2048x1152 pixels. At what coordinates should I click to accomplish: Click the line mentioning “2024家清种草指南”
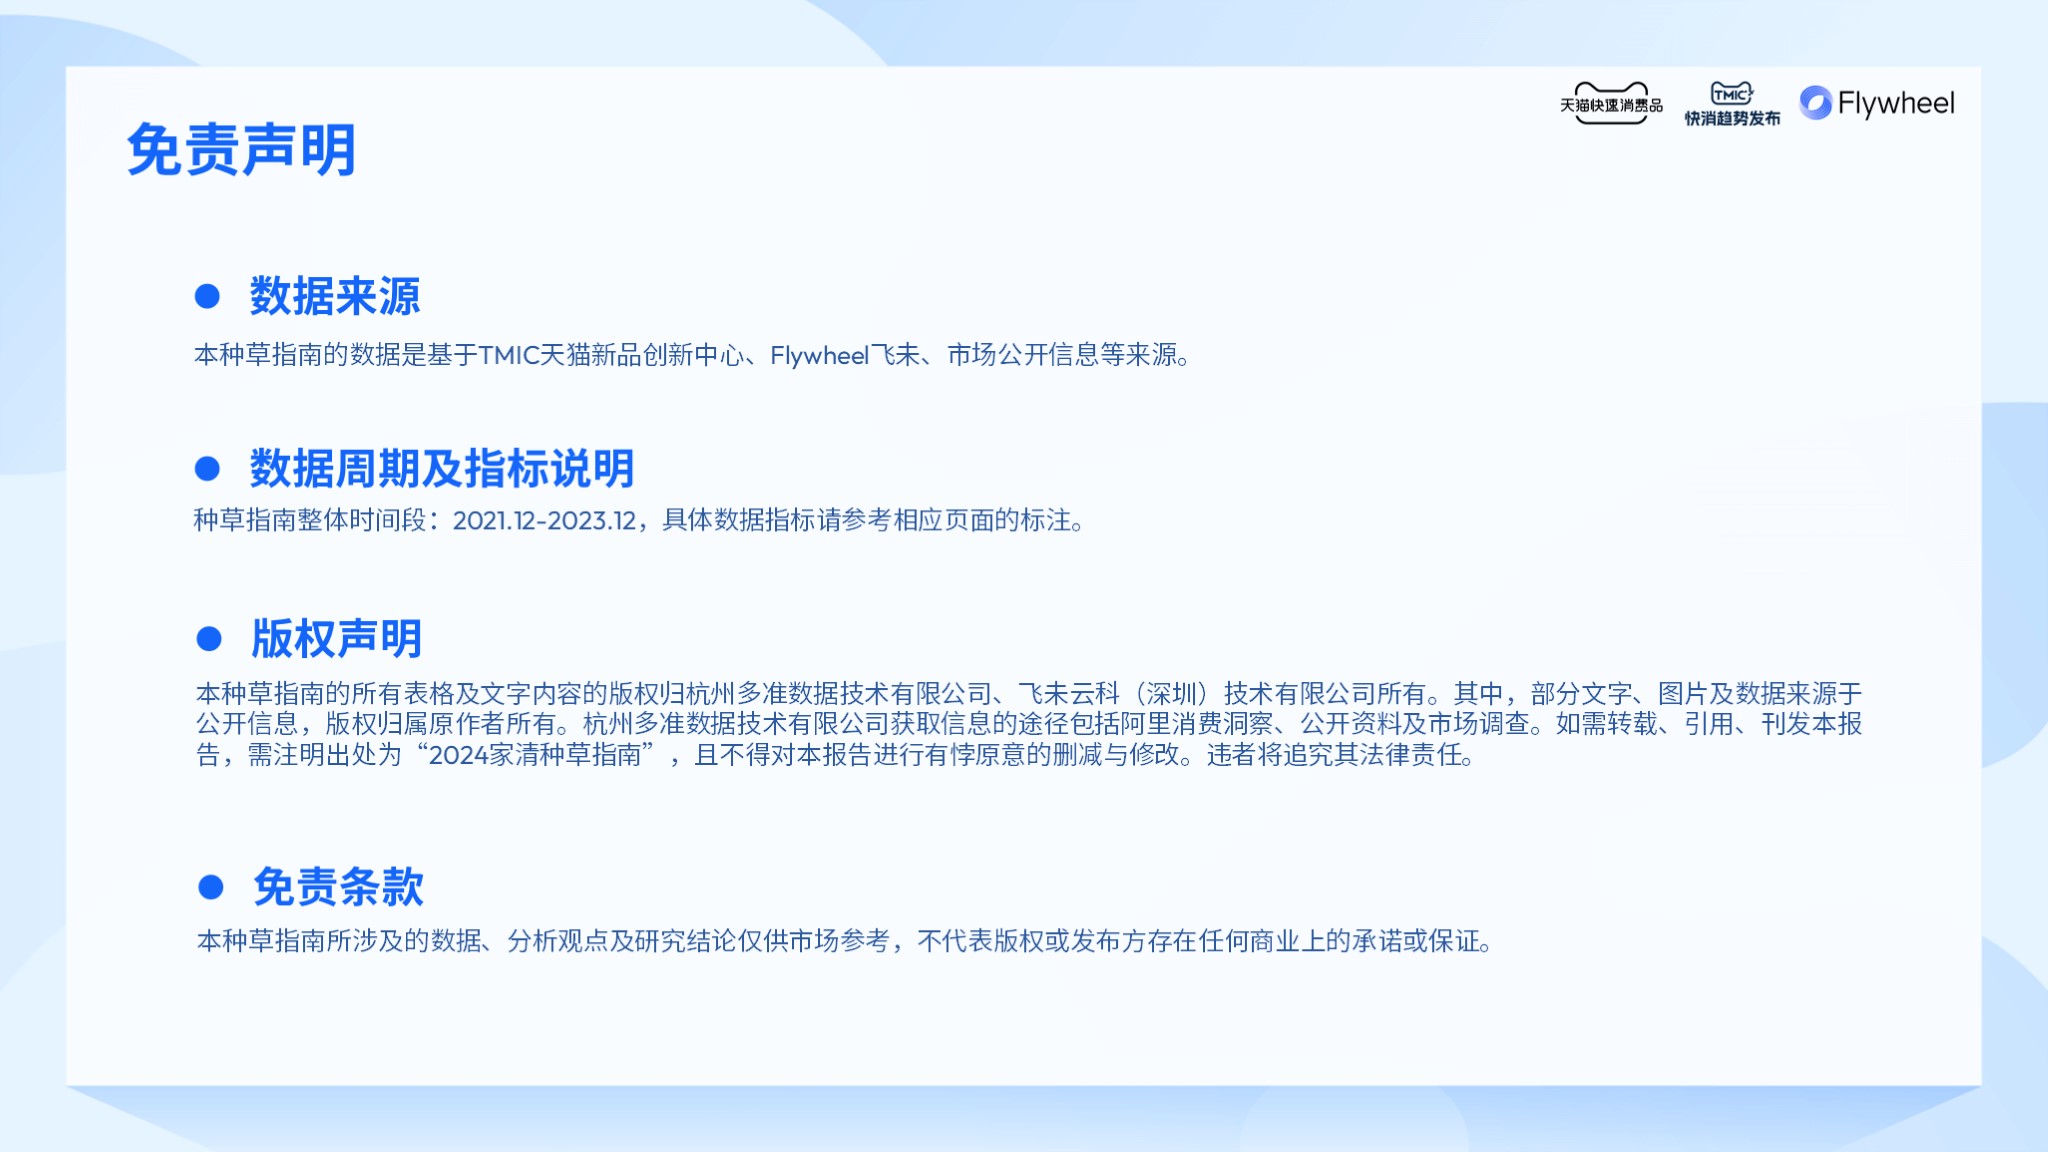point(836,754)
